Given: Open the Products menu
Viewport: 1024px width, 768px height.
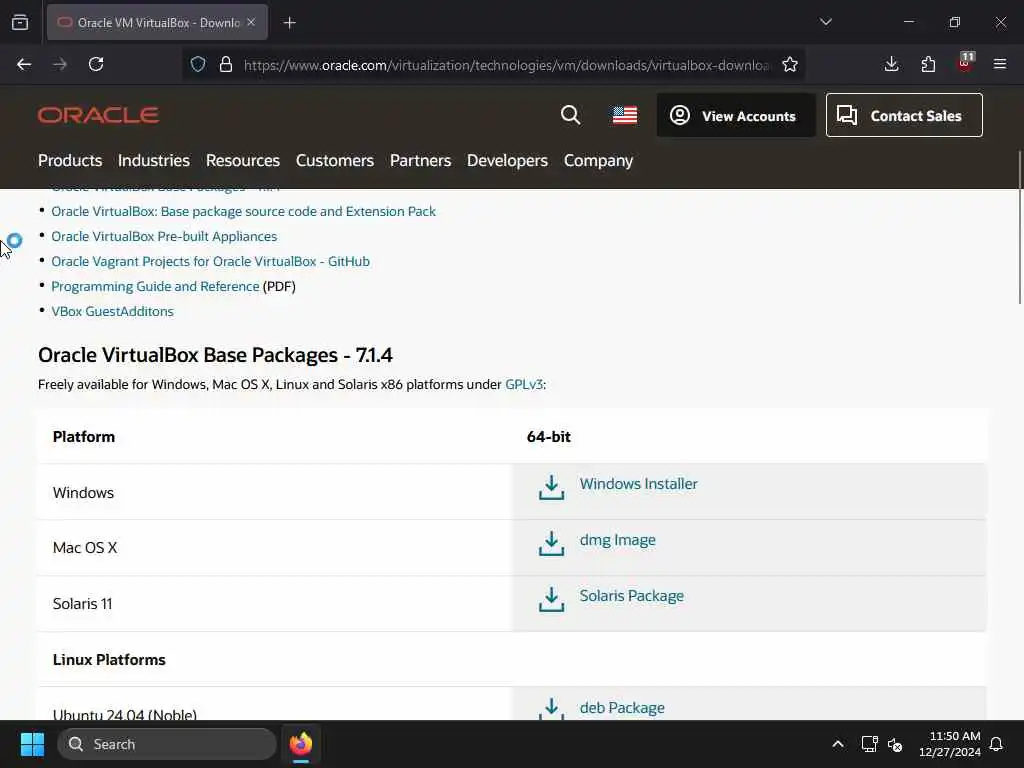Looking at the screenshot, I should pos(70,161).
